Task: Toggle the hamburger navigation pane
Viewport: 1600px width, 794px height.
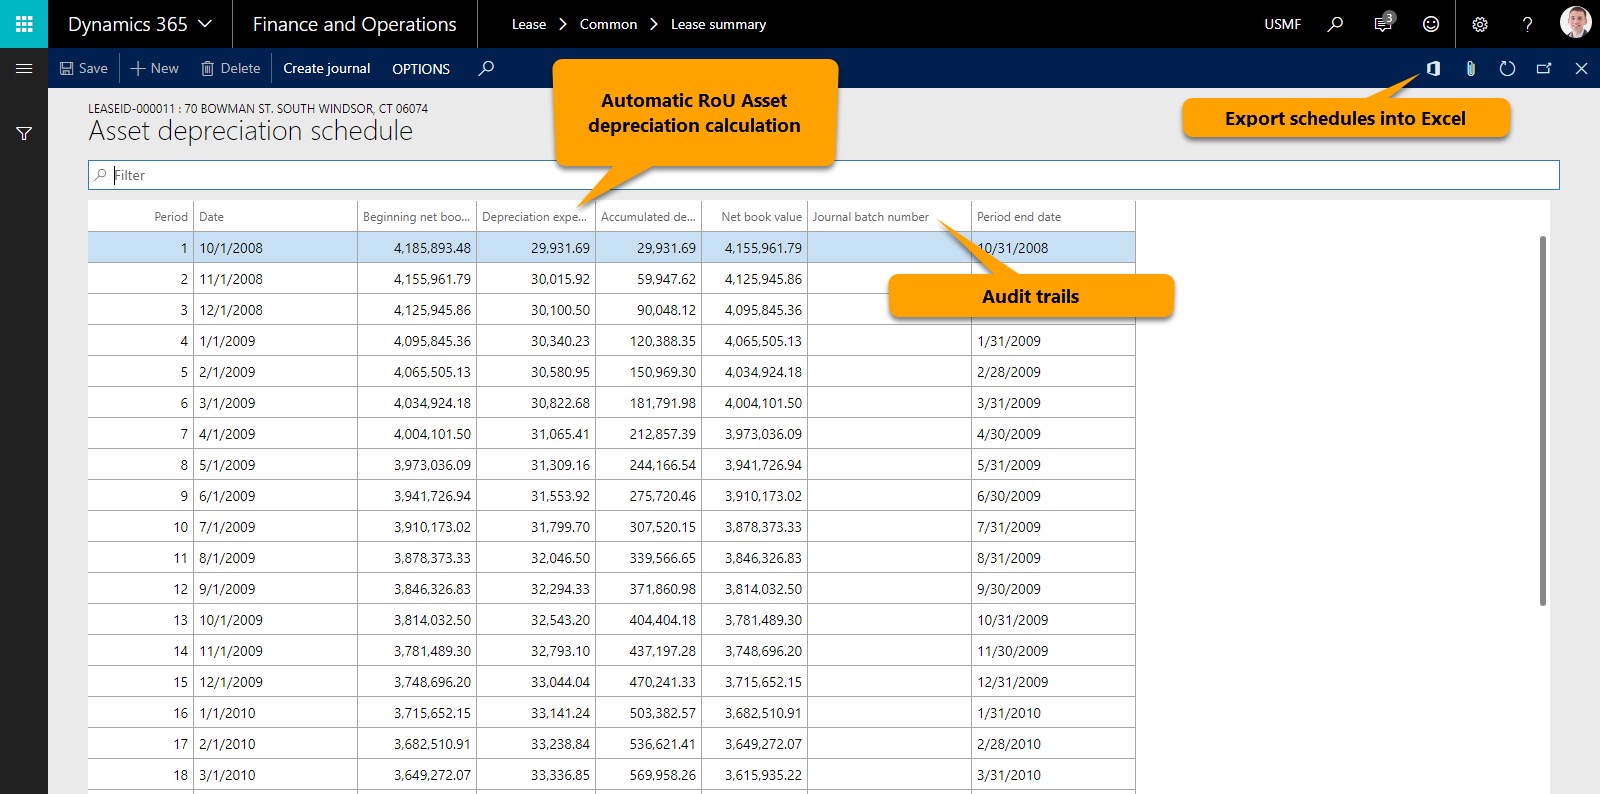Action: coord(24,68)
